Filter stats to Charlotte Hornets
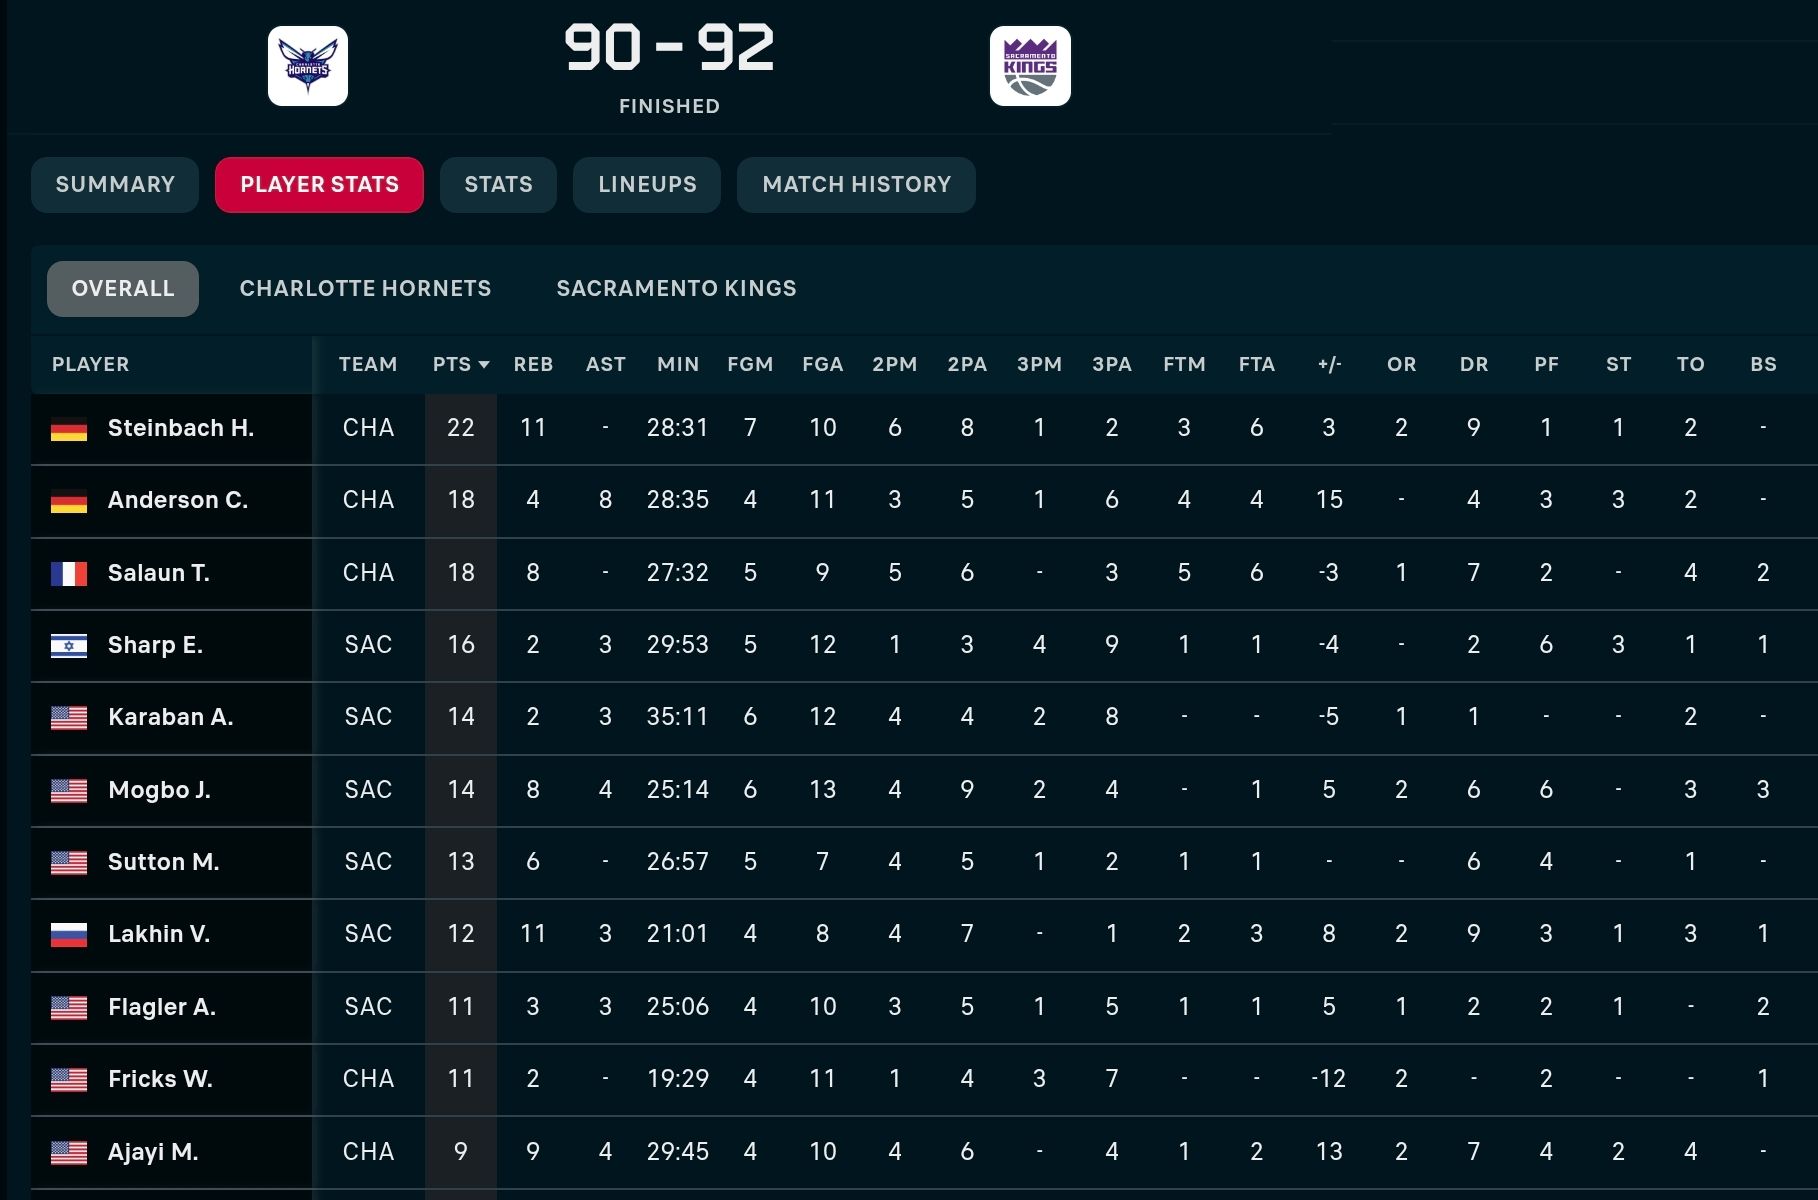This screenshot has width=1818, height=1200. point(366,289)
